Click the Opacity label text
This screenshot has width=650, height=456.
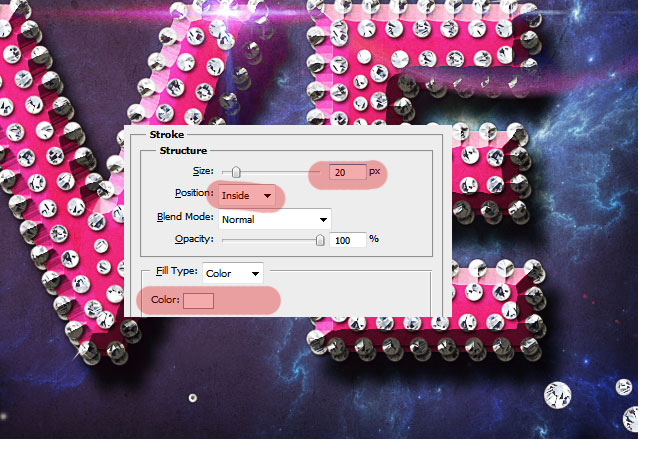click(194, 239)
